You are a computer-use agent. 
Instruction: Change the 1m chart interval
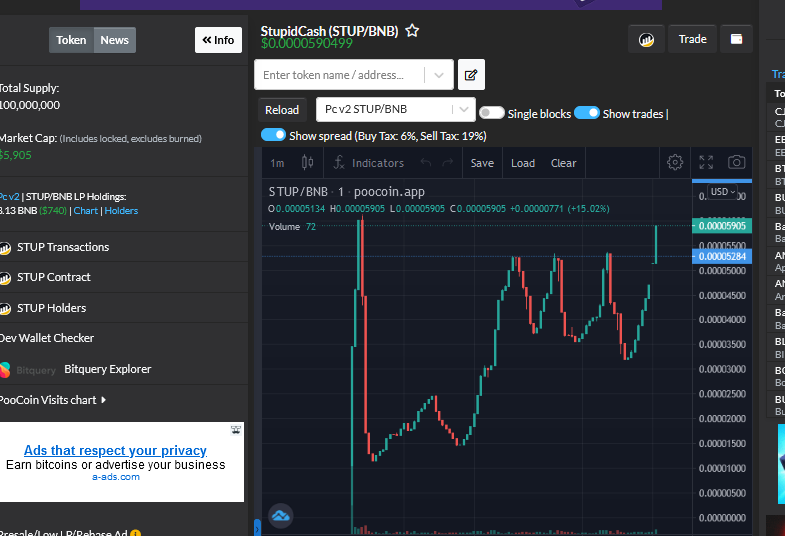click(x=277, y=163)
